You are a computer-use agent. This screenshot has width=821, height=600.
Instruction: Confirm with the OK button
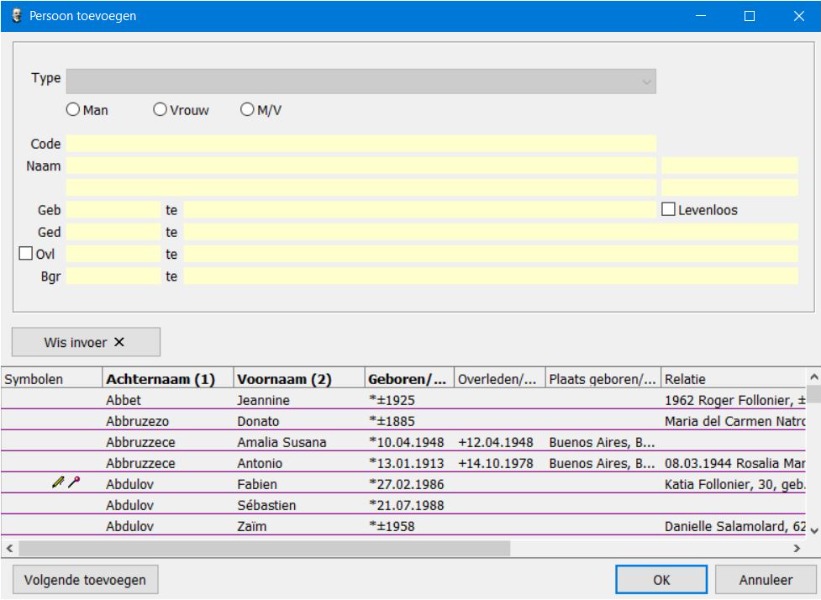(x=661, y=579)
